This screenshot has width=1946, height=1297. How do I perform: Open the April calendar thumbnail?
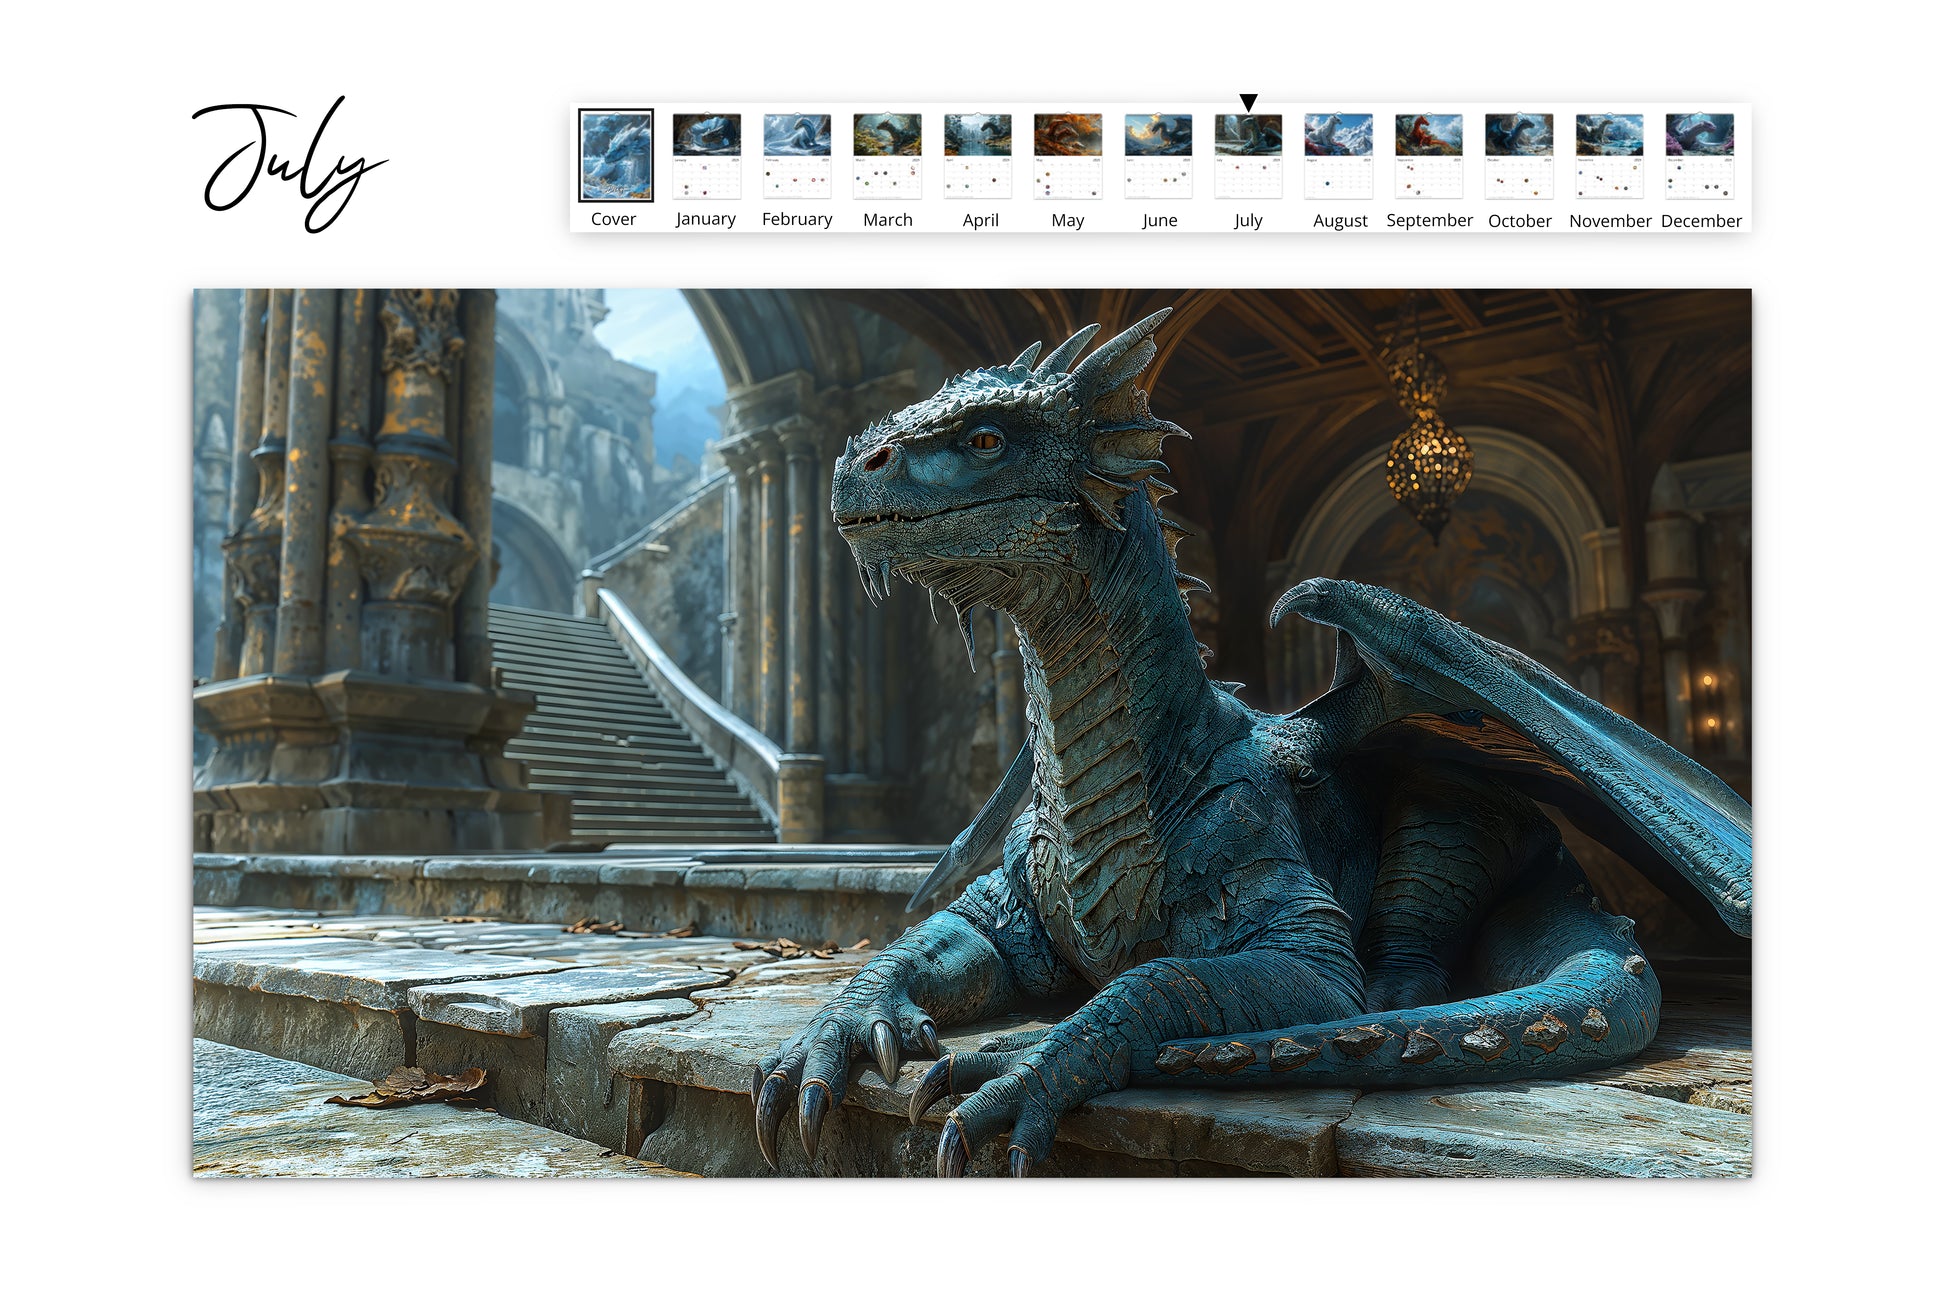coord(978,156)
